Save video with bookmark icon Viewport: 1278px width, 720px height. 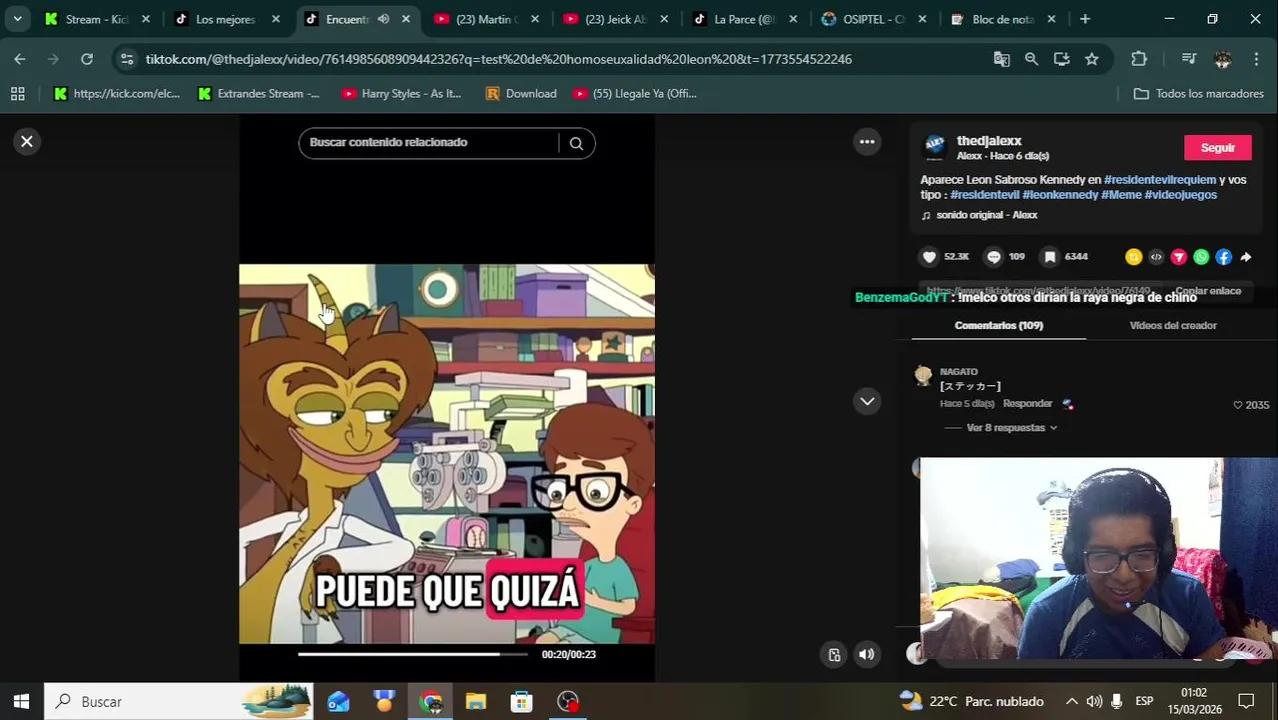pos(1050,257)
